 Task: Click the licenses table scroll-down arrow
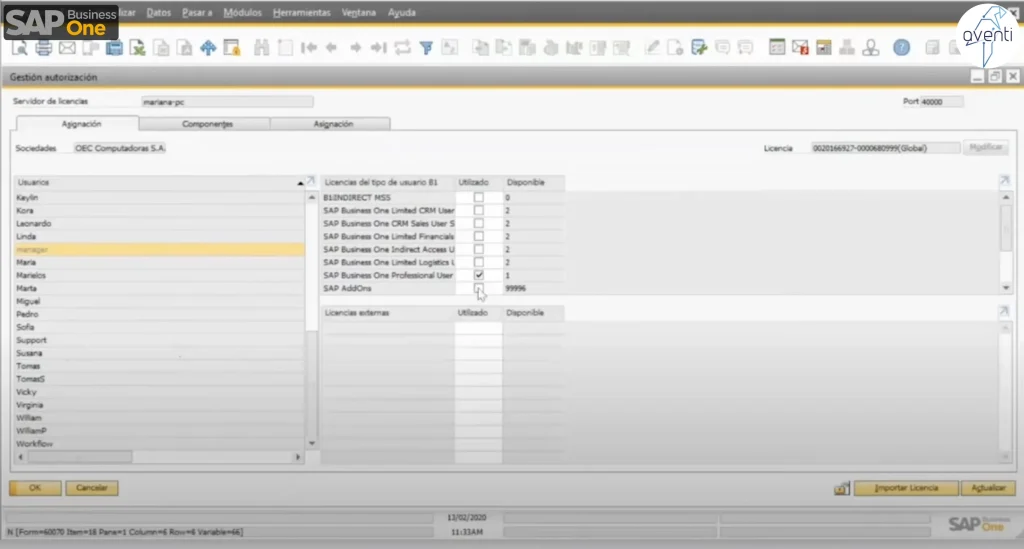click(1006, 288)
